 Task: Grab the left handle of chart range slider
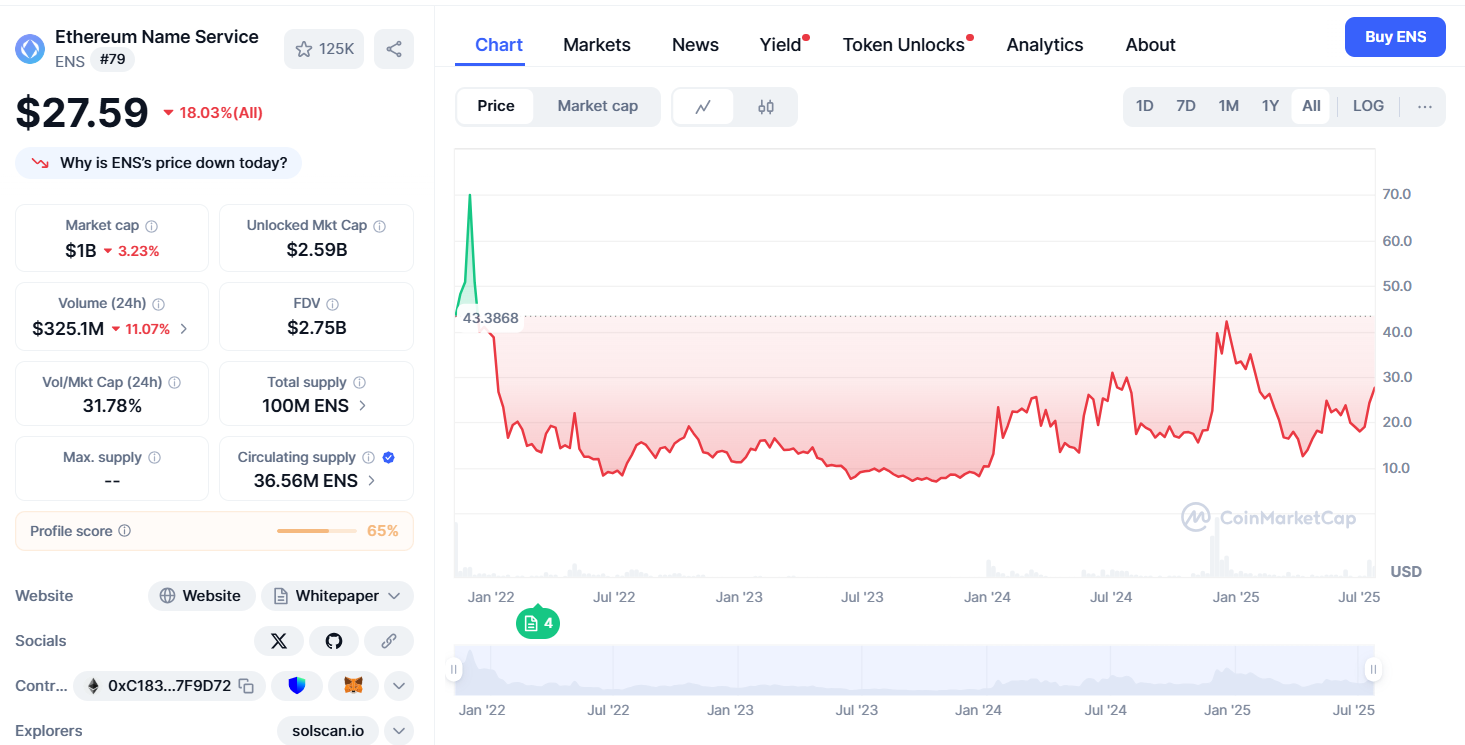point(454,670)
